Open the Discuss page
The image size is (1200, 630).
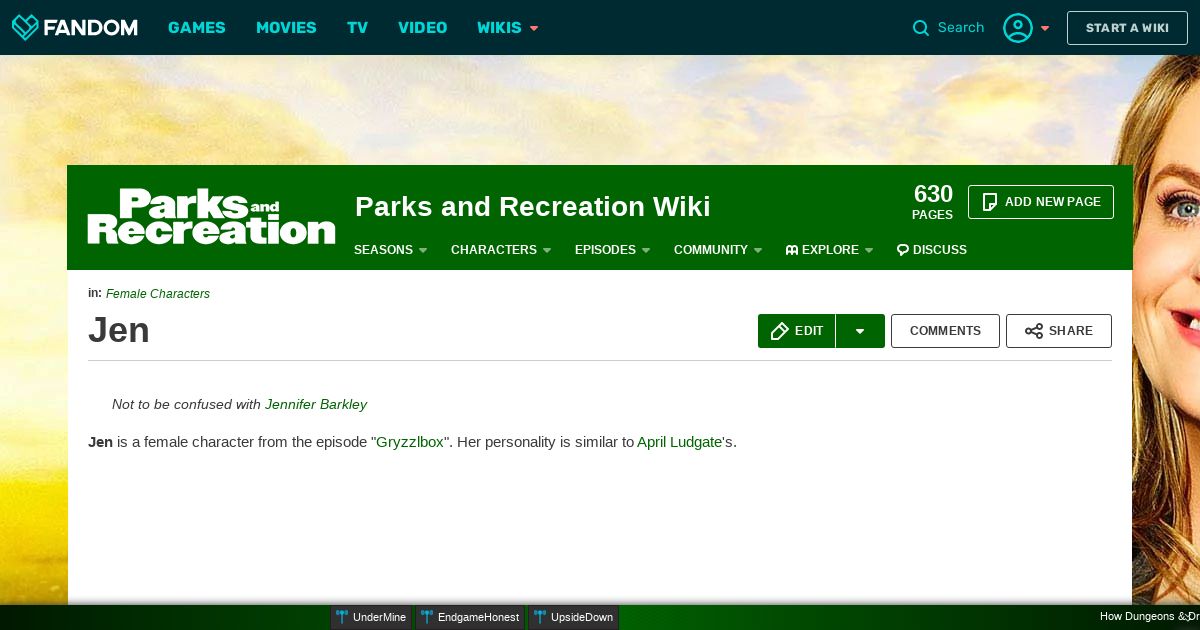pos(932,250)
